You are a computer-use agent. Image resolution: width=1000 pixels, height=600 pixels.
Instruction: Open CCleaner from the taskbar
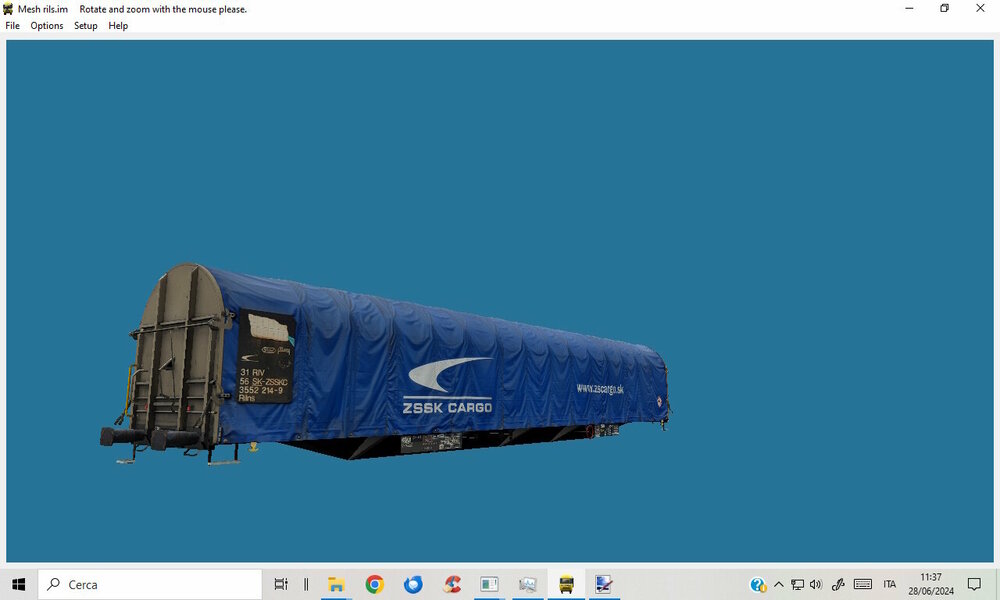click(452, 584)
